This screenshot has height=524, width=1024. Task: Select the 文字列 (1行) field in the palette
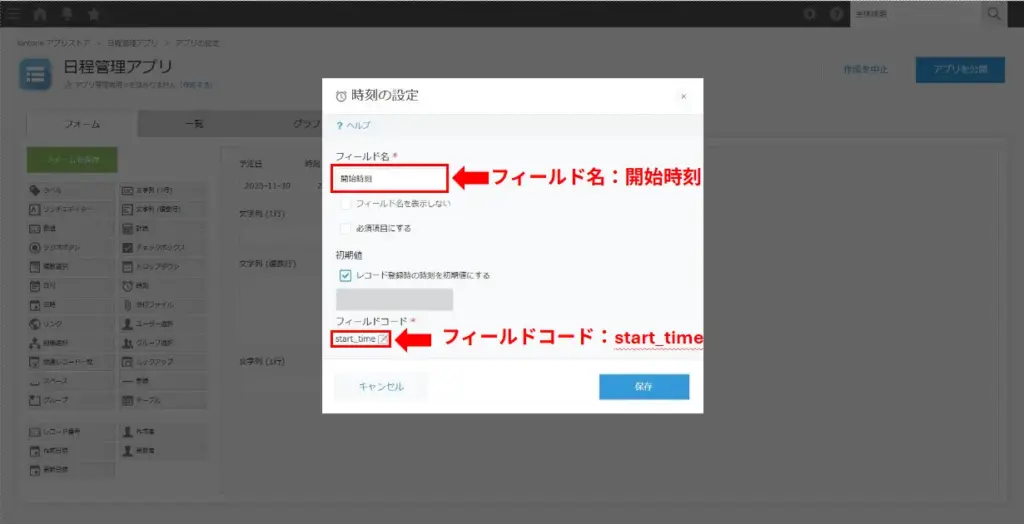(x=163, y=190)
